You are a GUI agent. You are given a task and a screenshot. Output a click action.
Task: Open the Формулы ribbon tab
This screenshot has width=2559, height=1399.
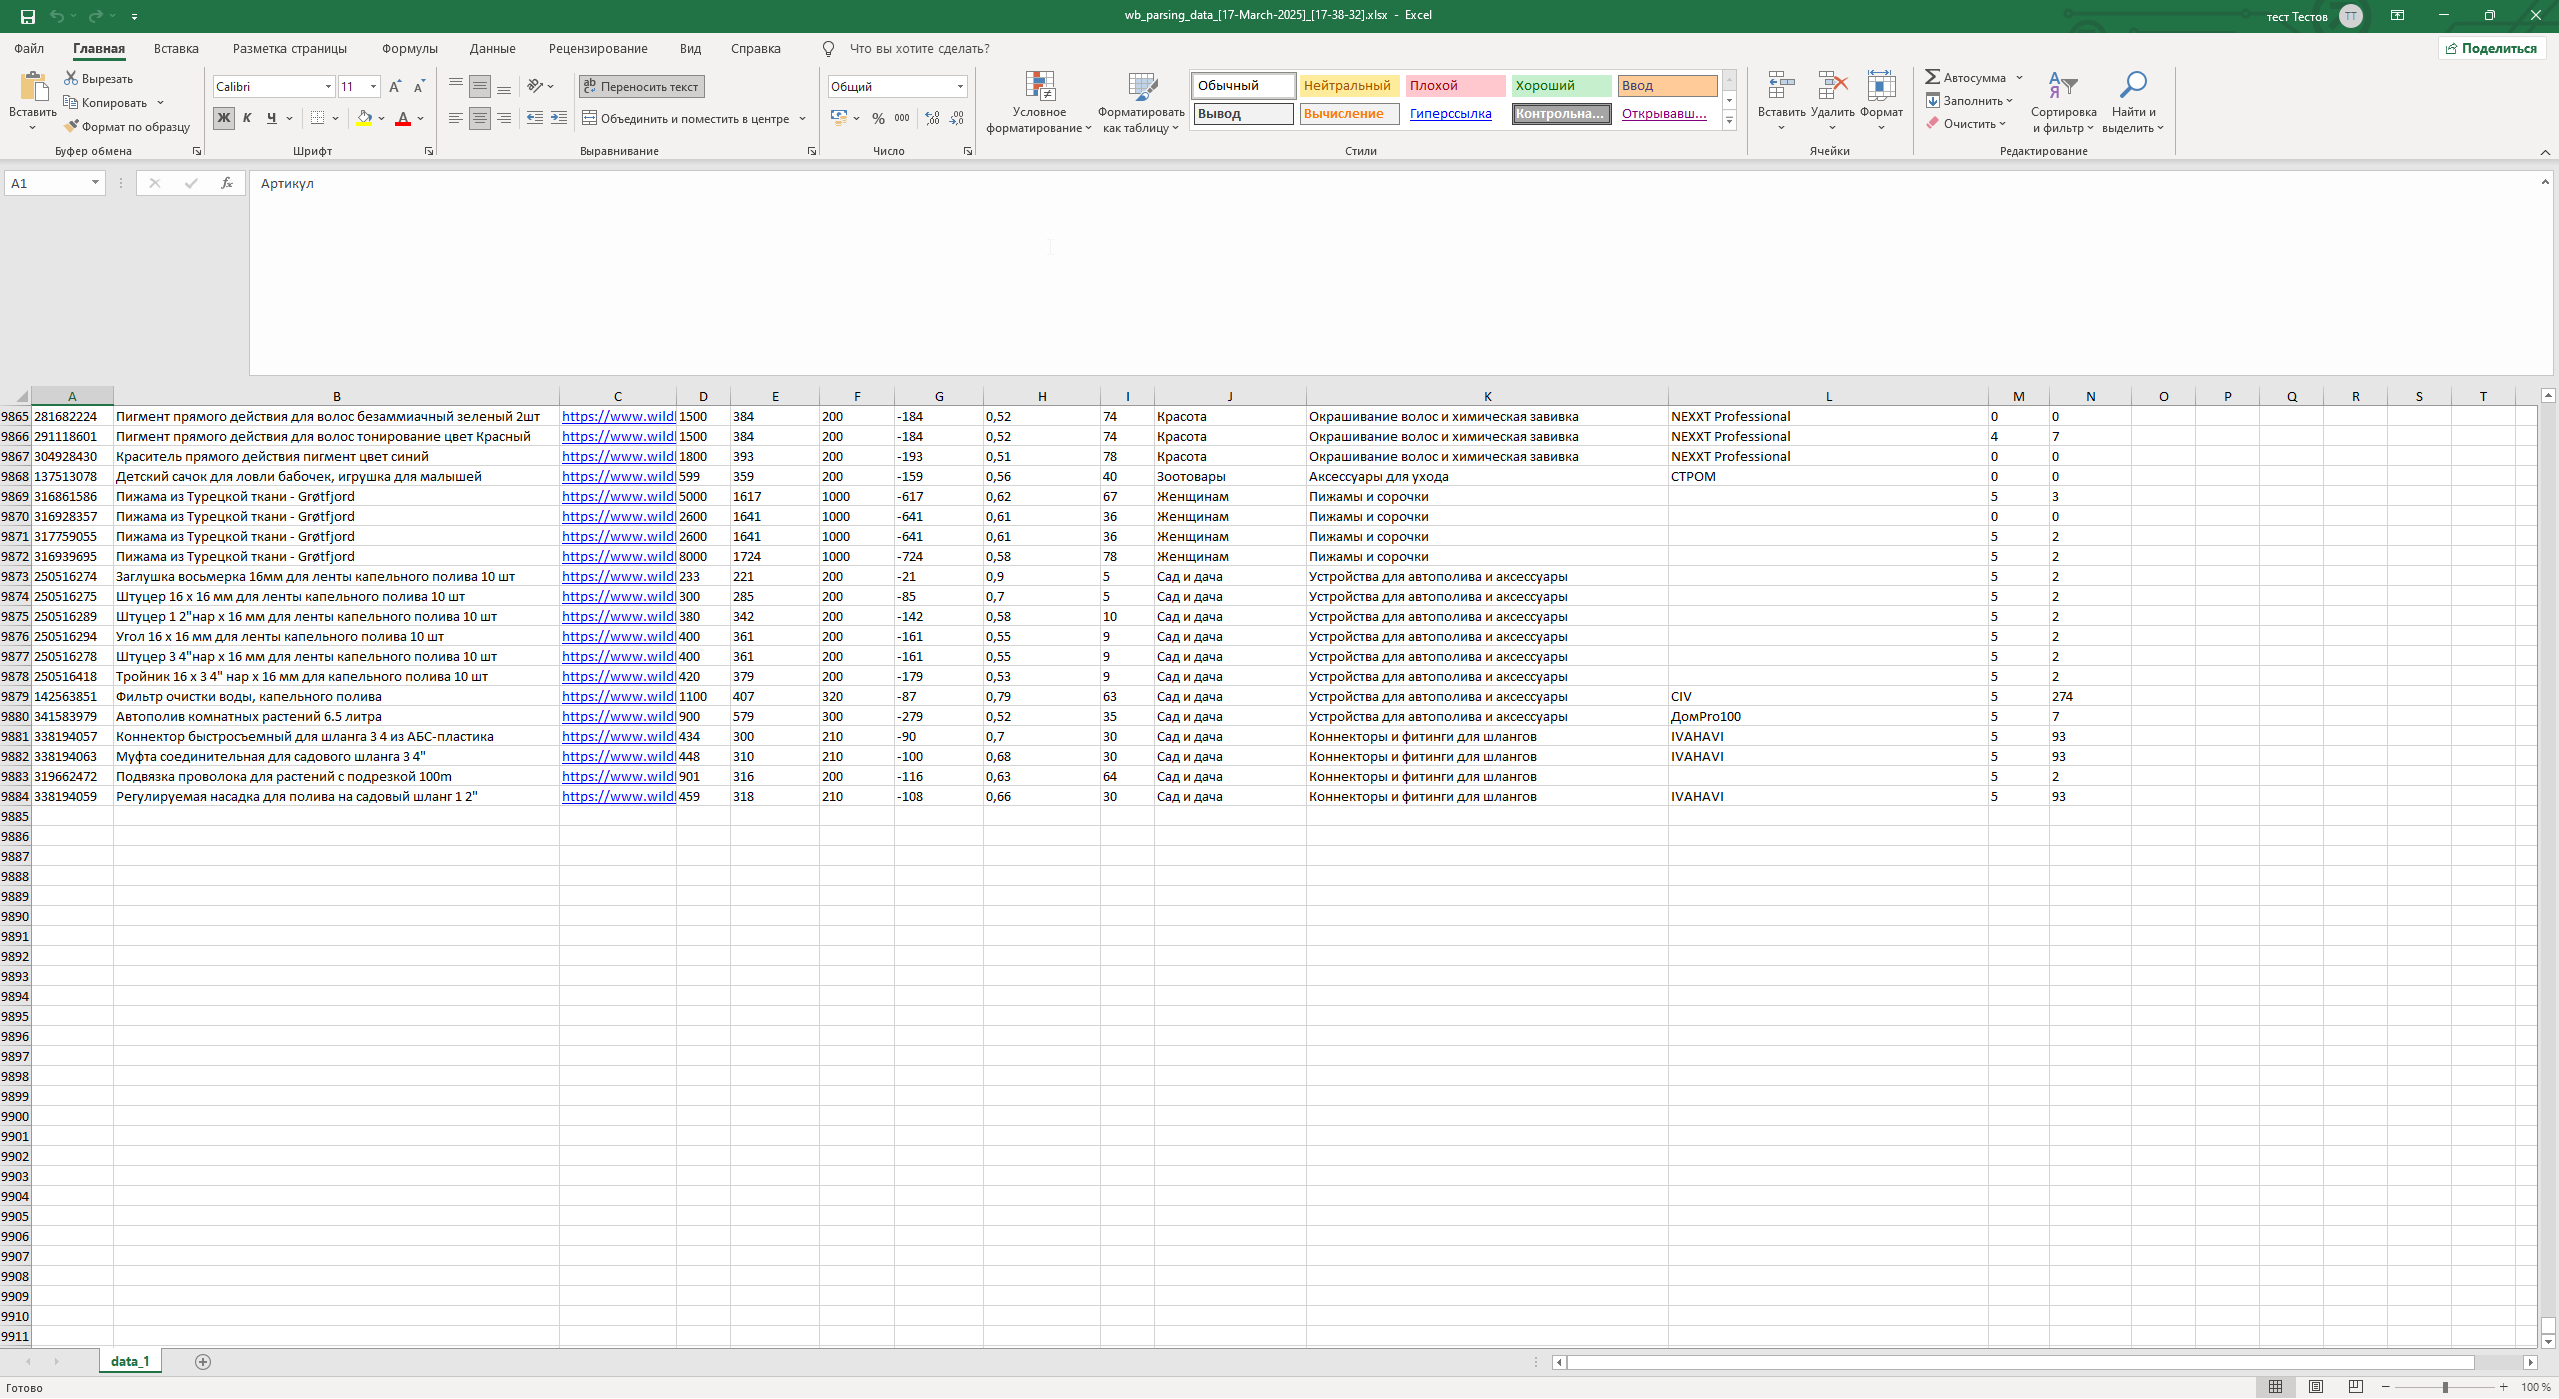click(x=409, y=48)
